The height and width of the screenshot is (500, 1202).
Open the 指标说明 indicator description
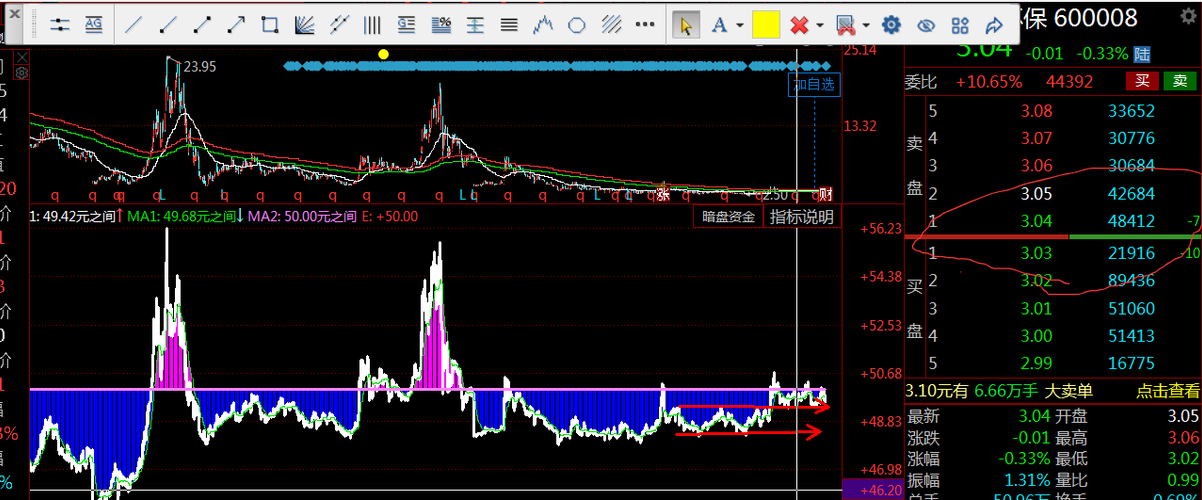(802, 217)
